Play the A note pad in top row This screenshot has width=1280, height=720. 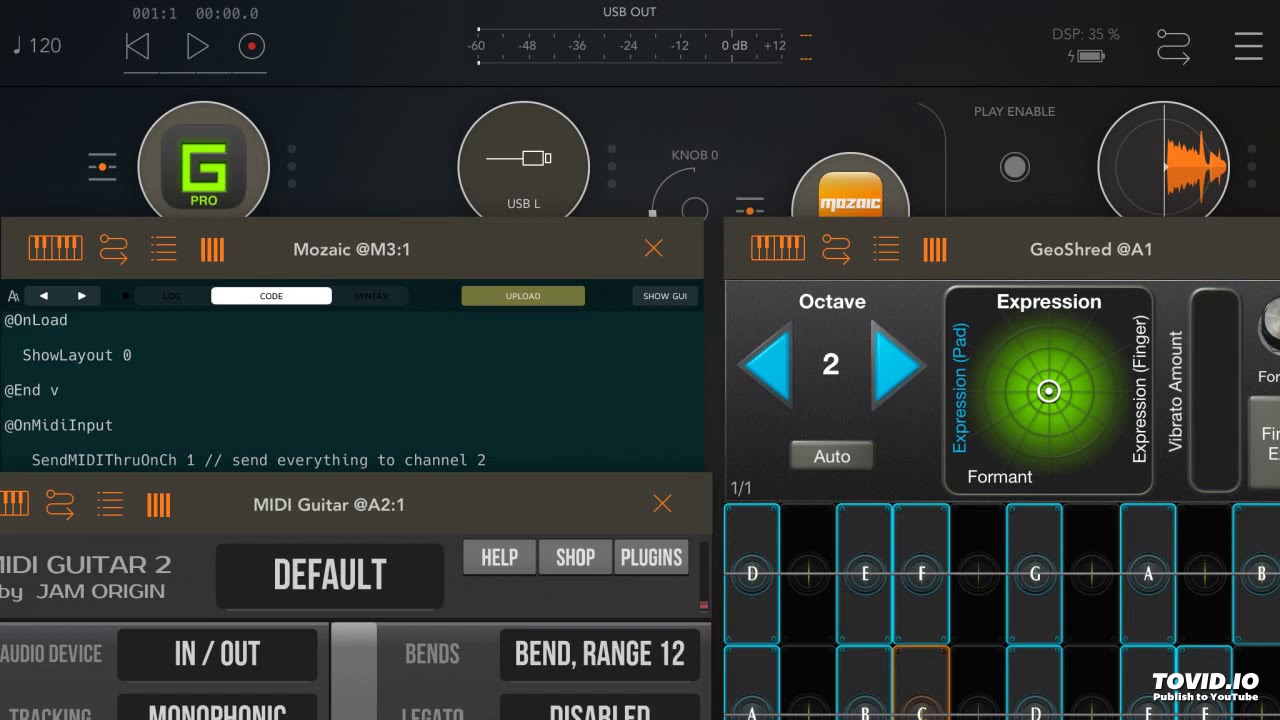click(x=1148, y=572)
